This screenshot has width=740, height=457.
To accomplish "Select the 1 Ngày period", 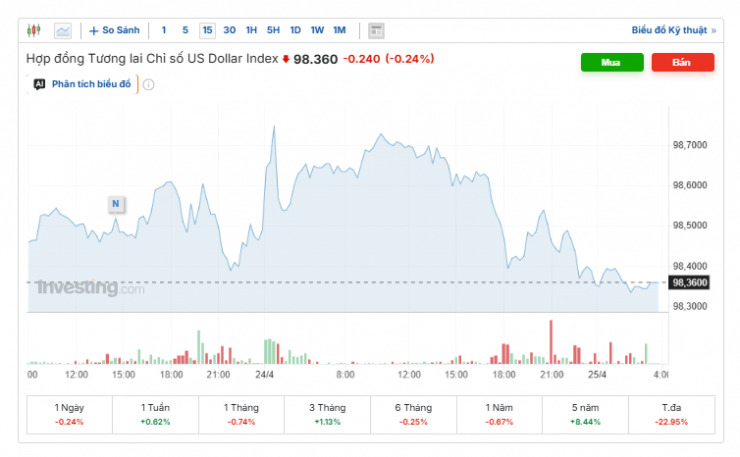I will tap(69, 415).
